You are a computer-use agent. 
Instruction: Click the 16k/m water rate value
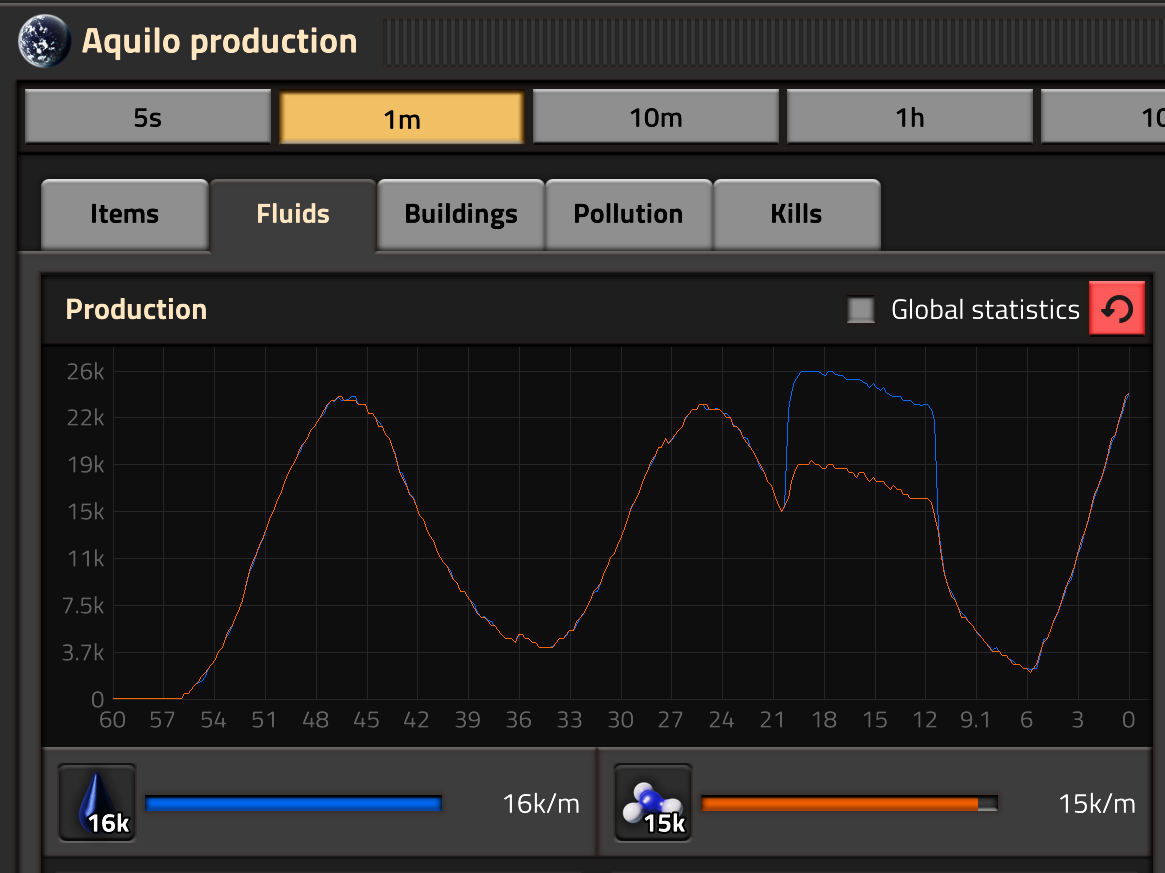coord(541,803)
